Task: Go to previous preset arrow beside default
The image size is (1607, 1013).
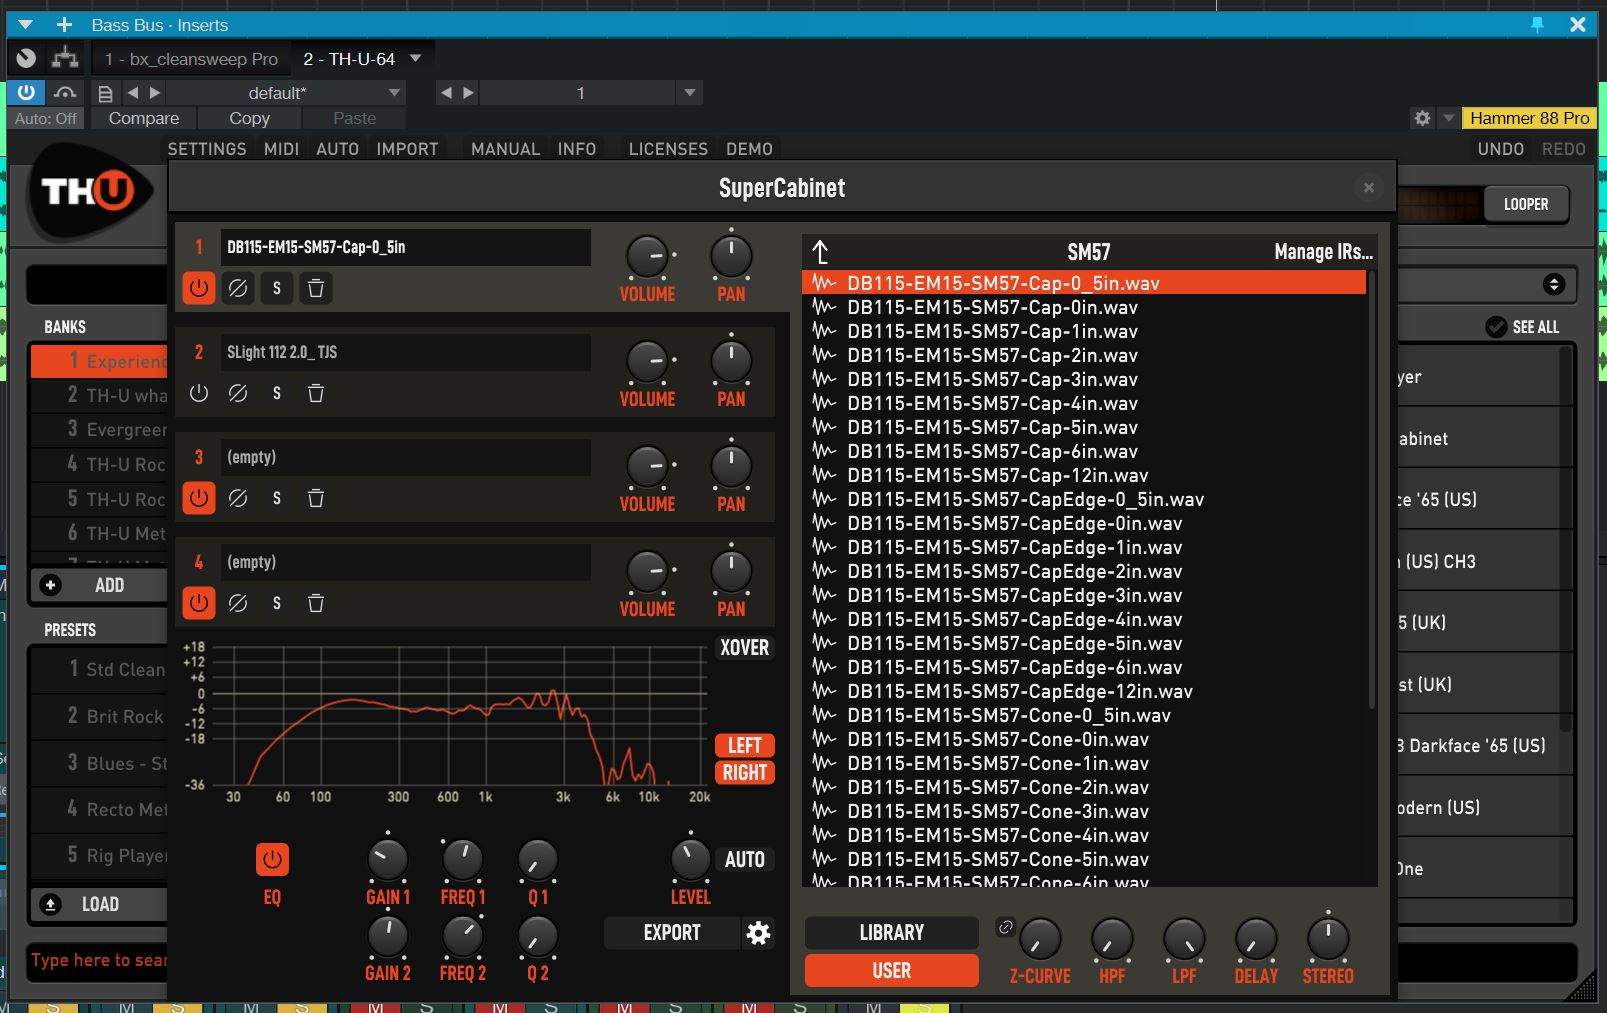Action: click(133, 93)
